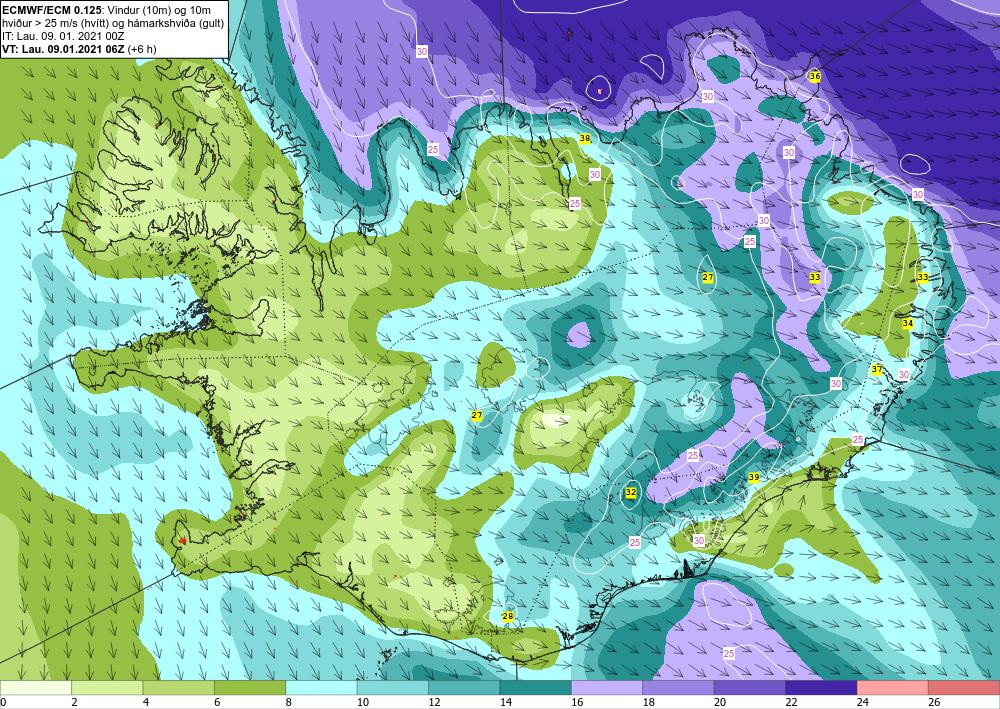Click the yellow gust label 34
1000x709 pixels.
[908, 323]
